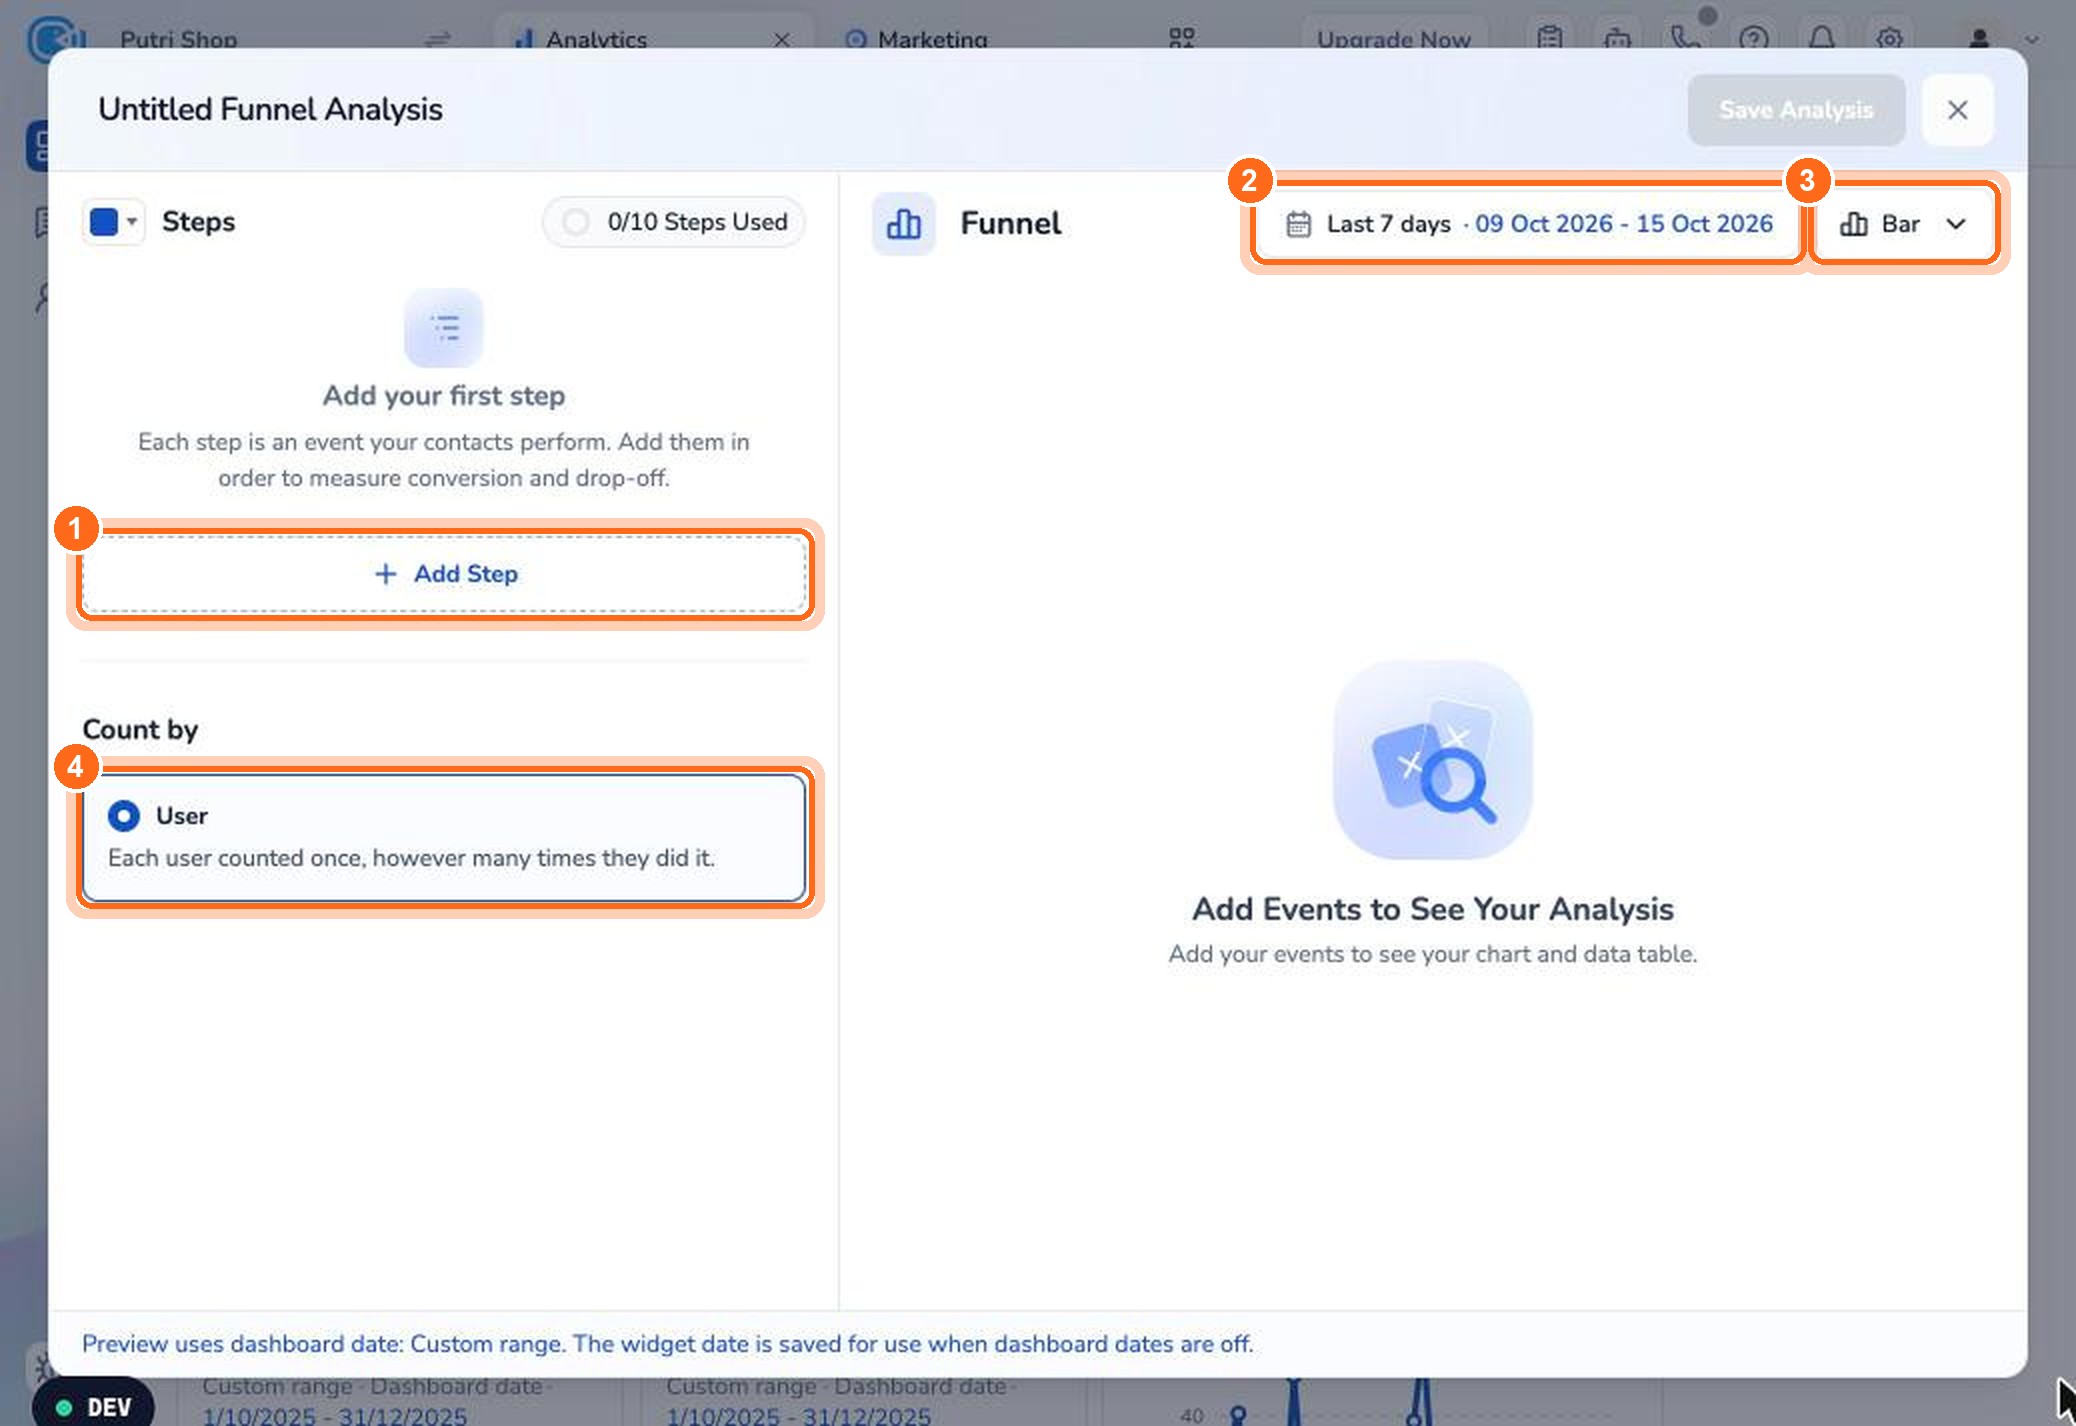The width and height of the screenshot is (2076, 1426).
Task: Click the Count by label
Action: (x=140, y=730)
